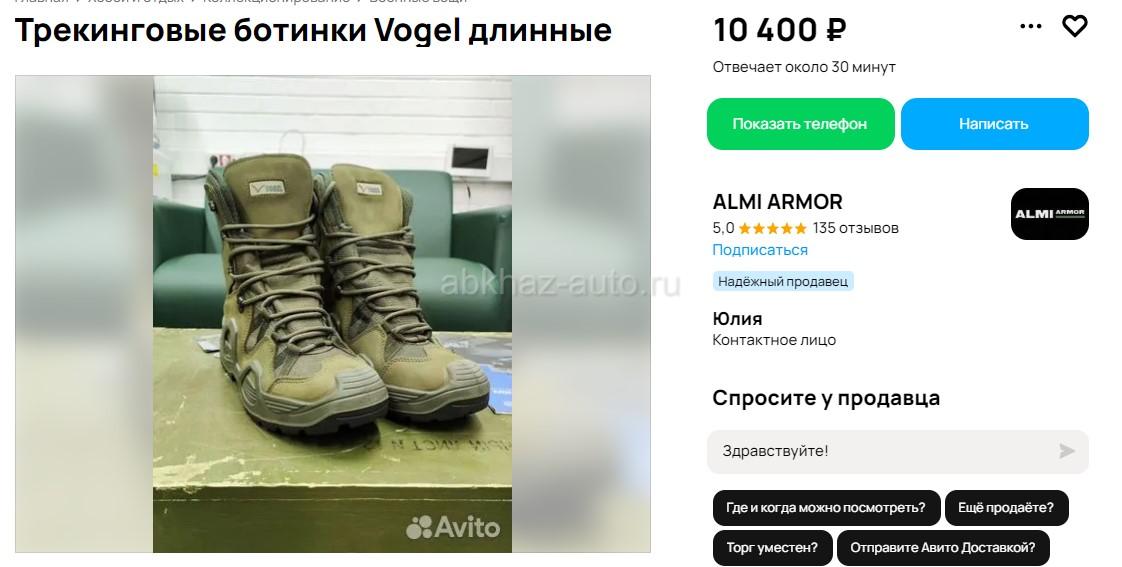Subscribe to seller via Подписаться link
This screenshot has height=567, width=1122.
click(x=760, y=250)
